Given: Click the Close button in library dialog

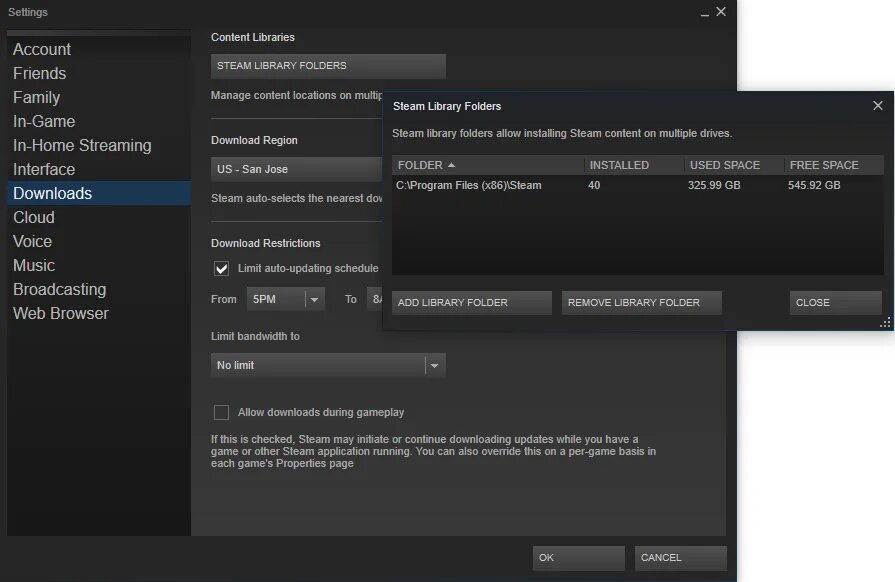Looking at the screenshot, I should pyautogui.click(x=836, y=303).
